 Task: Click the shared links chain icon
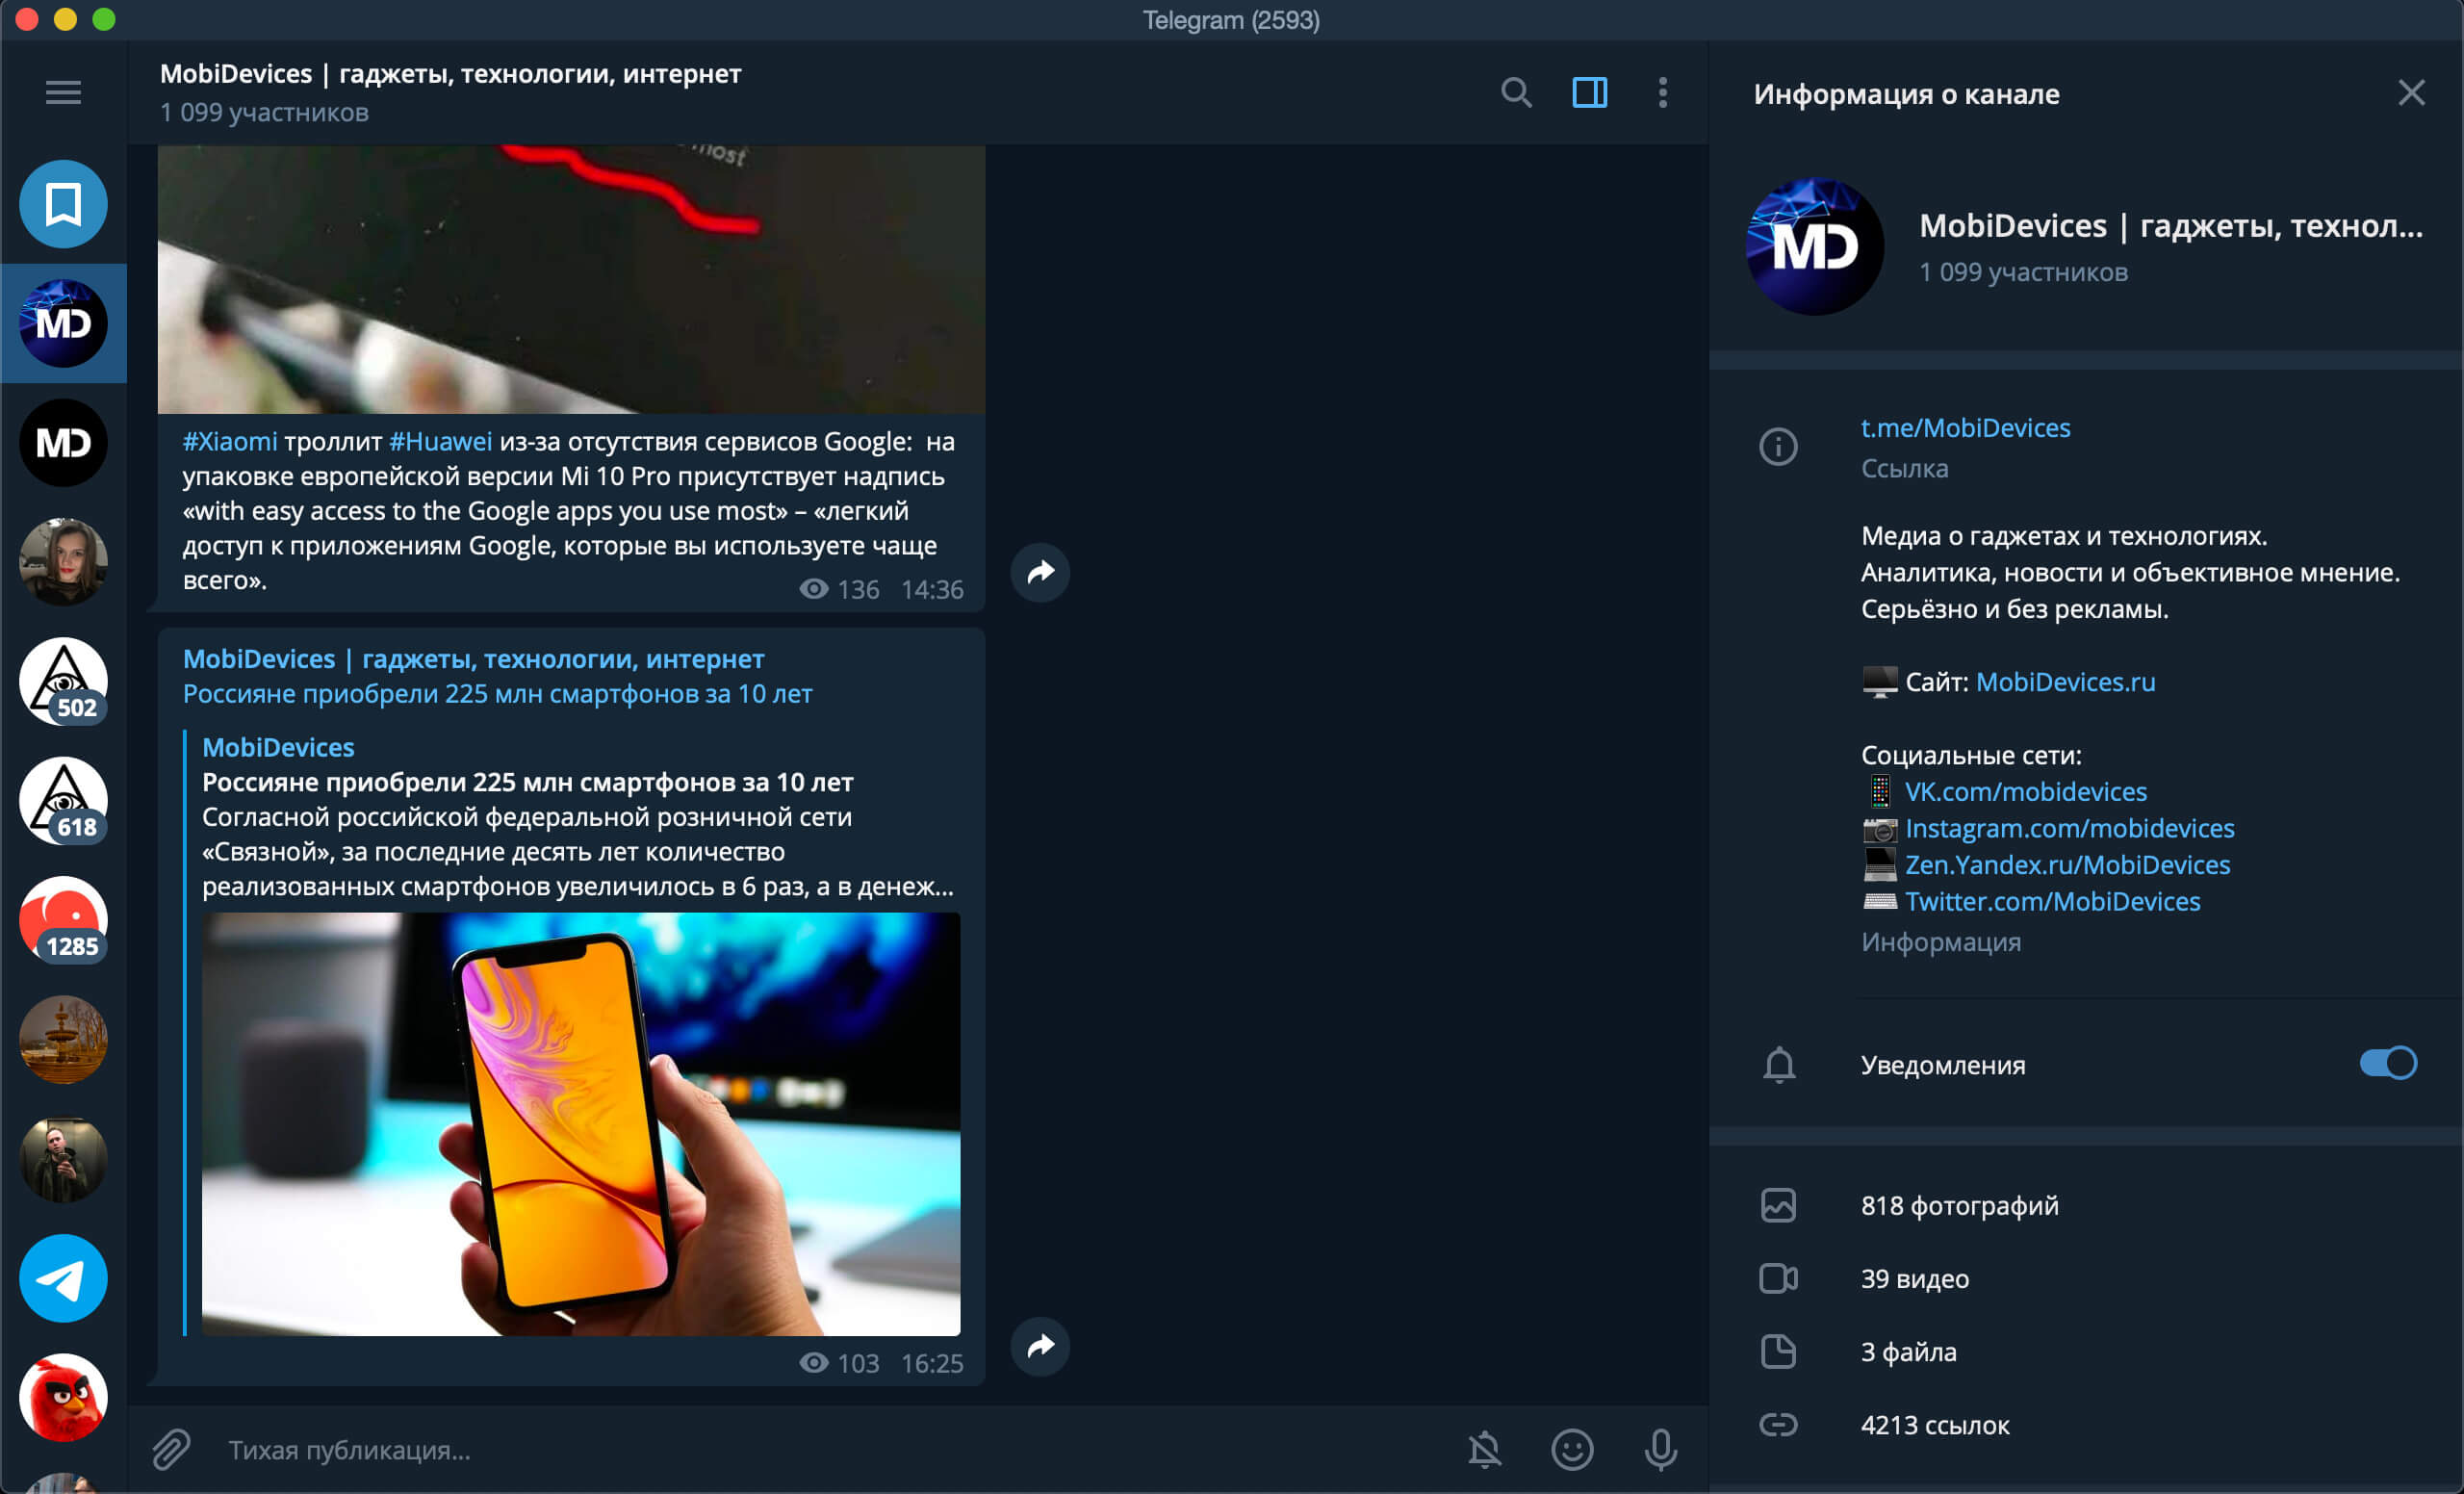point(1778,1424)
